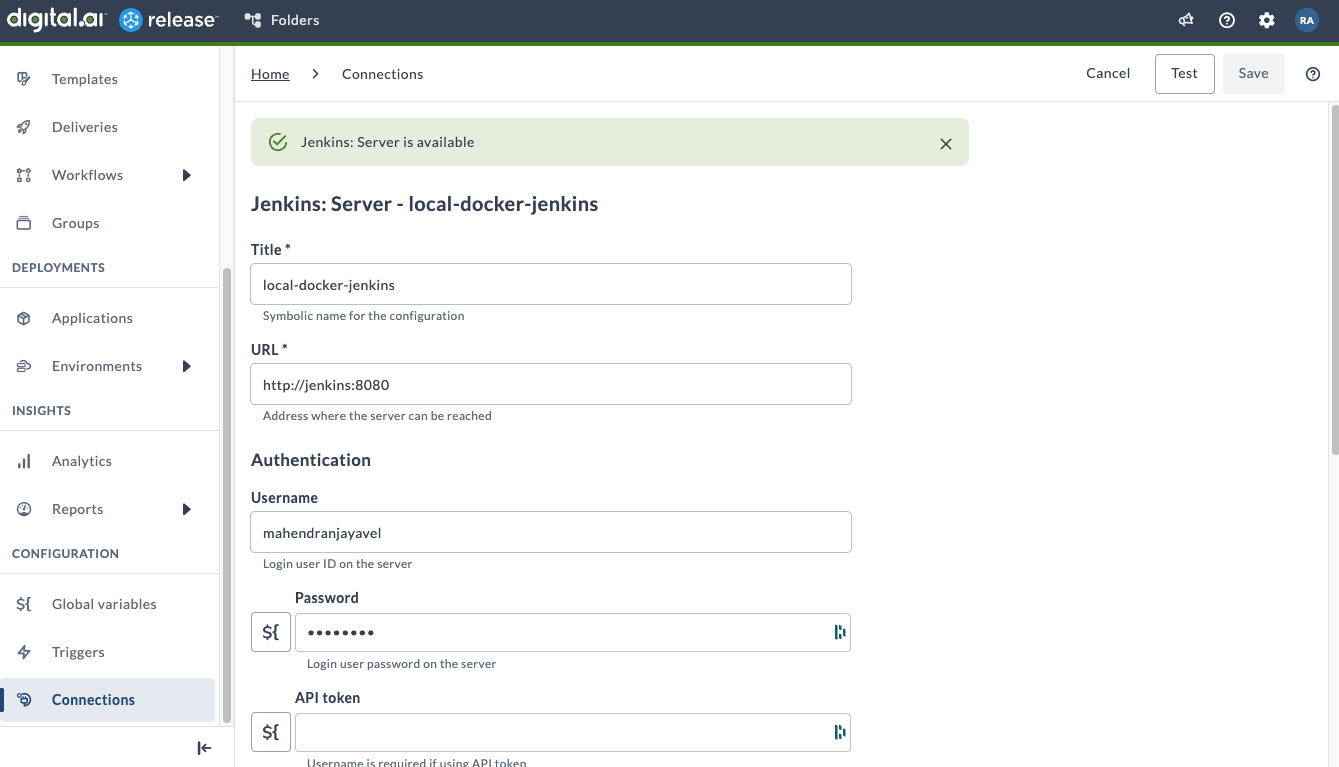1339x767 pixels.
Task: Open the Templates sidebar item icon
Action: tap(24, 79)
